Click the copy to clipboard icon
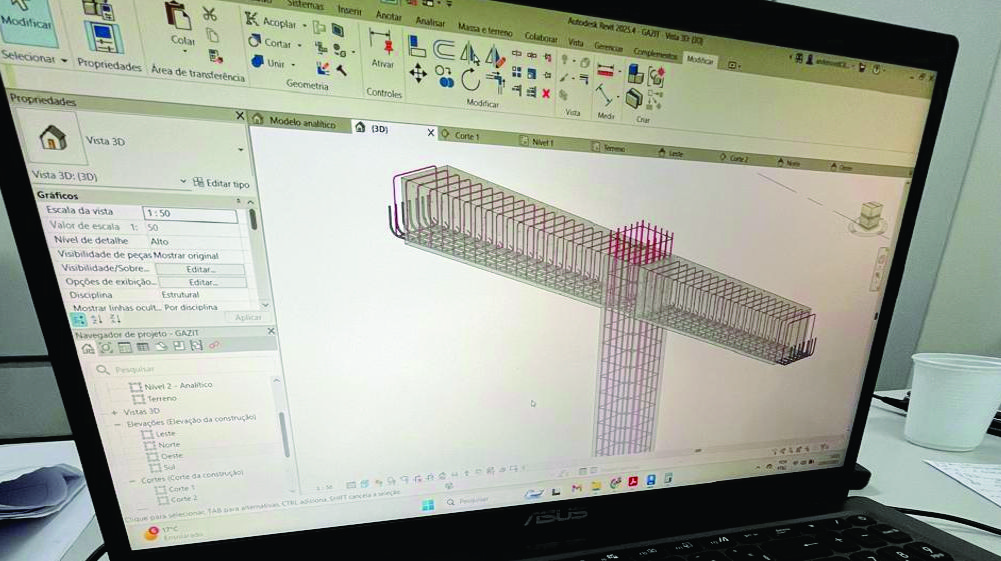Viewport: 1001px width, 561px height. point(213,35)
